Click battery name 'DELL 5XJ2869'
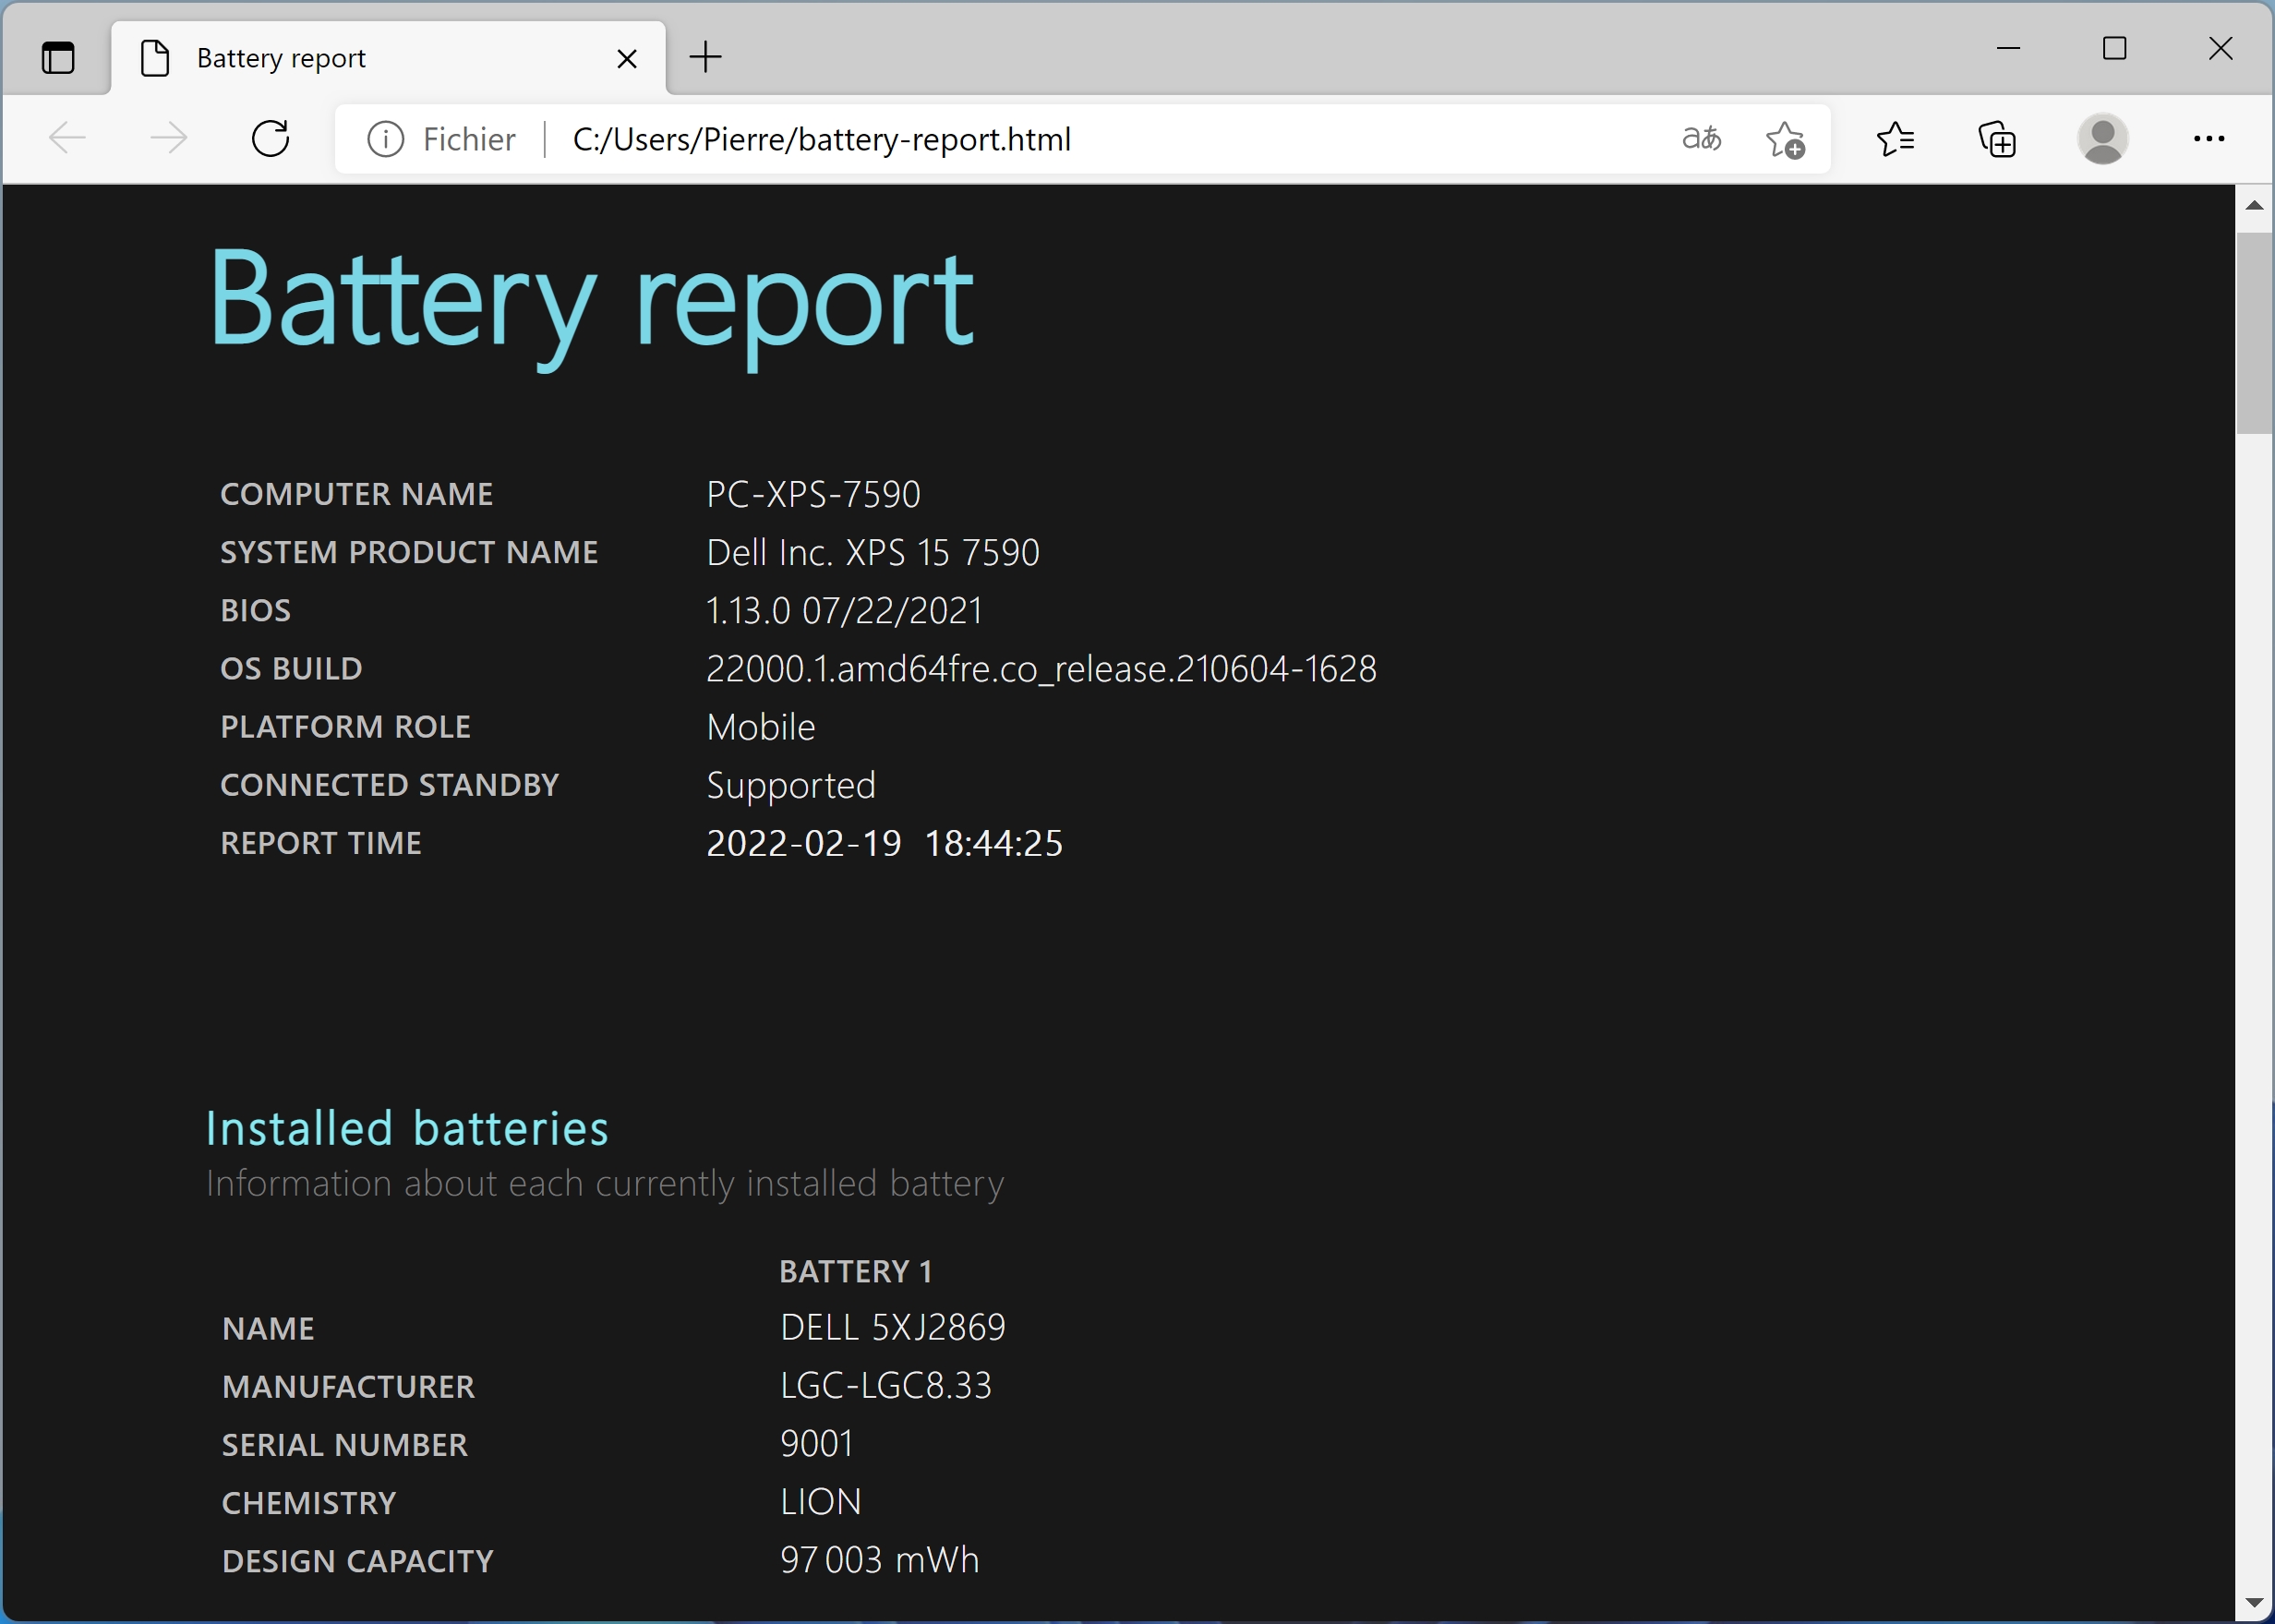Screen dimensions: 2275x1624 pyautogui.click(x=893, y=1327)
